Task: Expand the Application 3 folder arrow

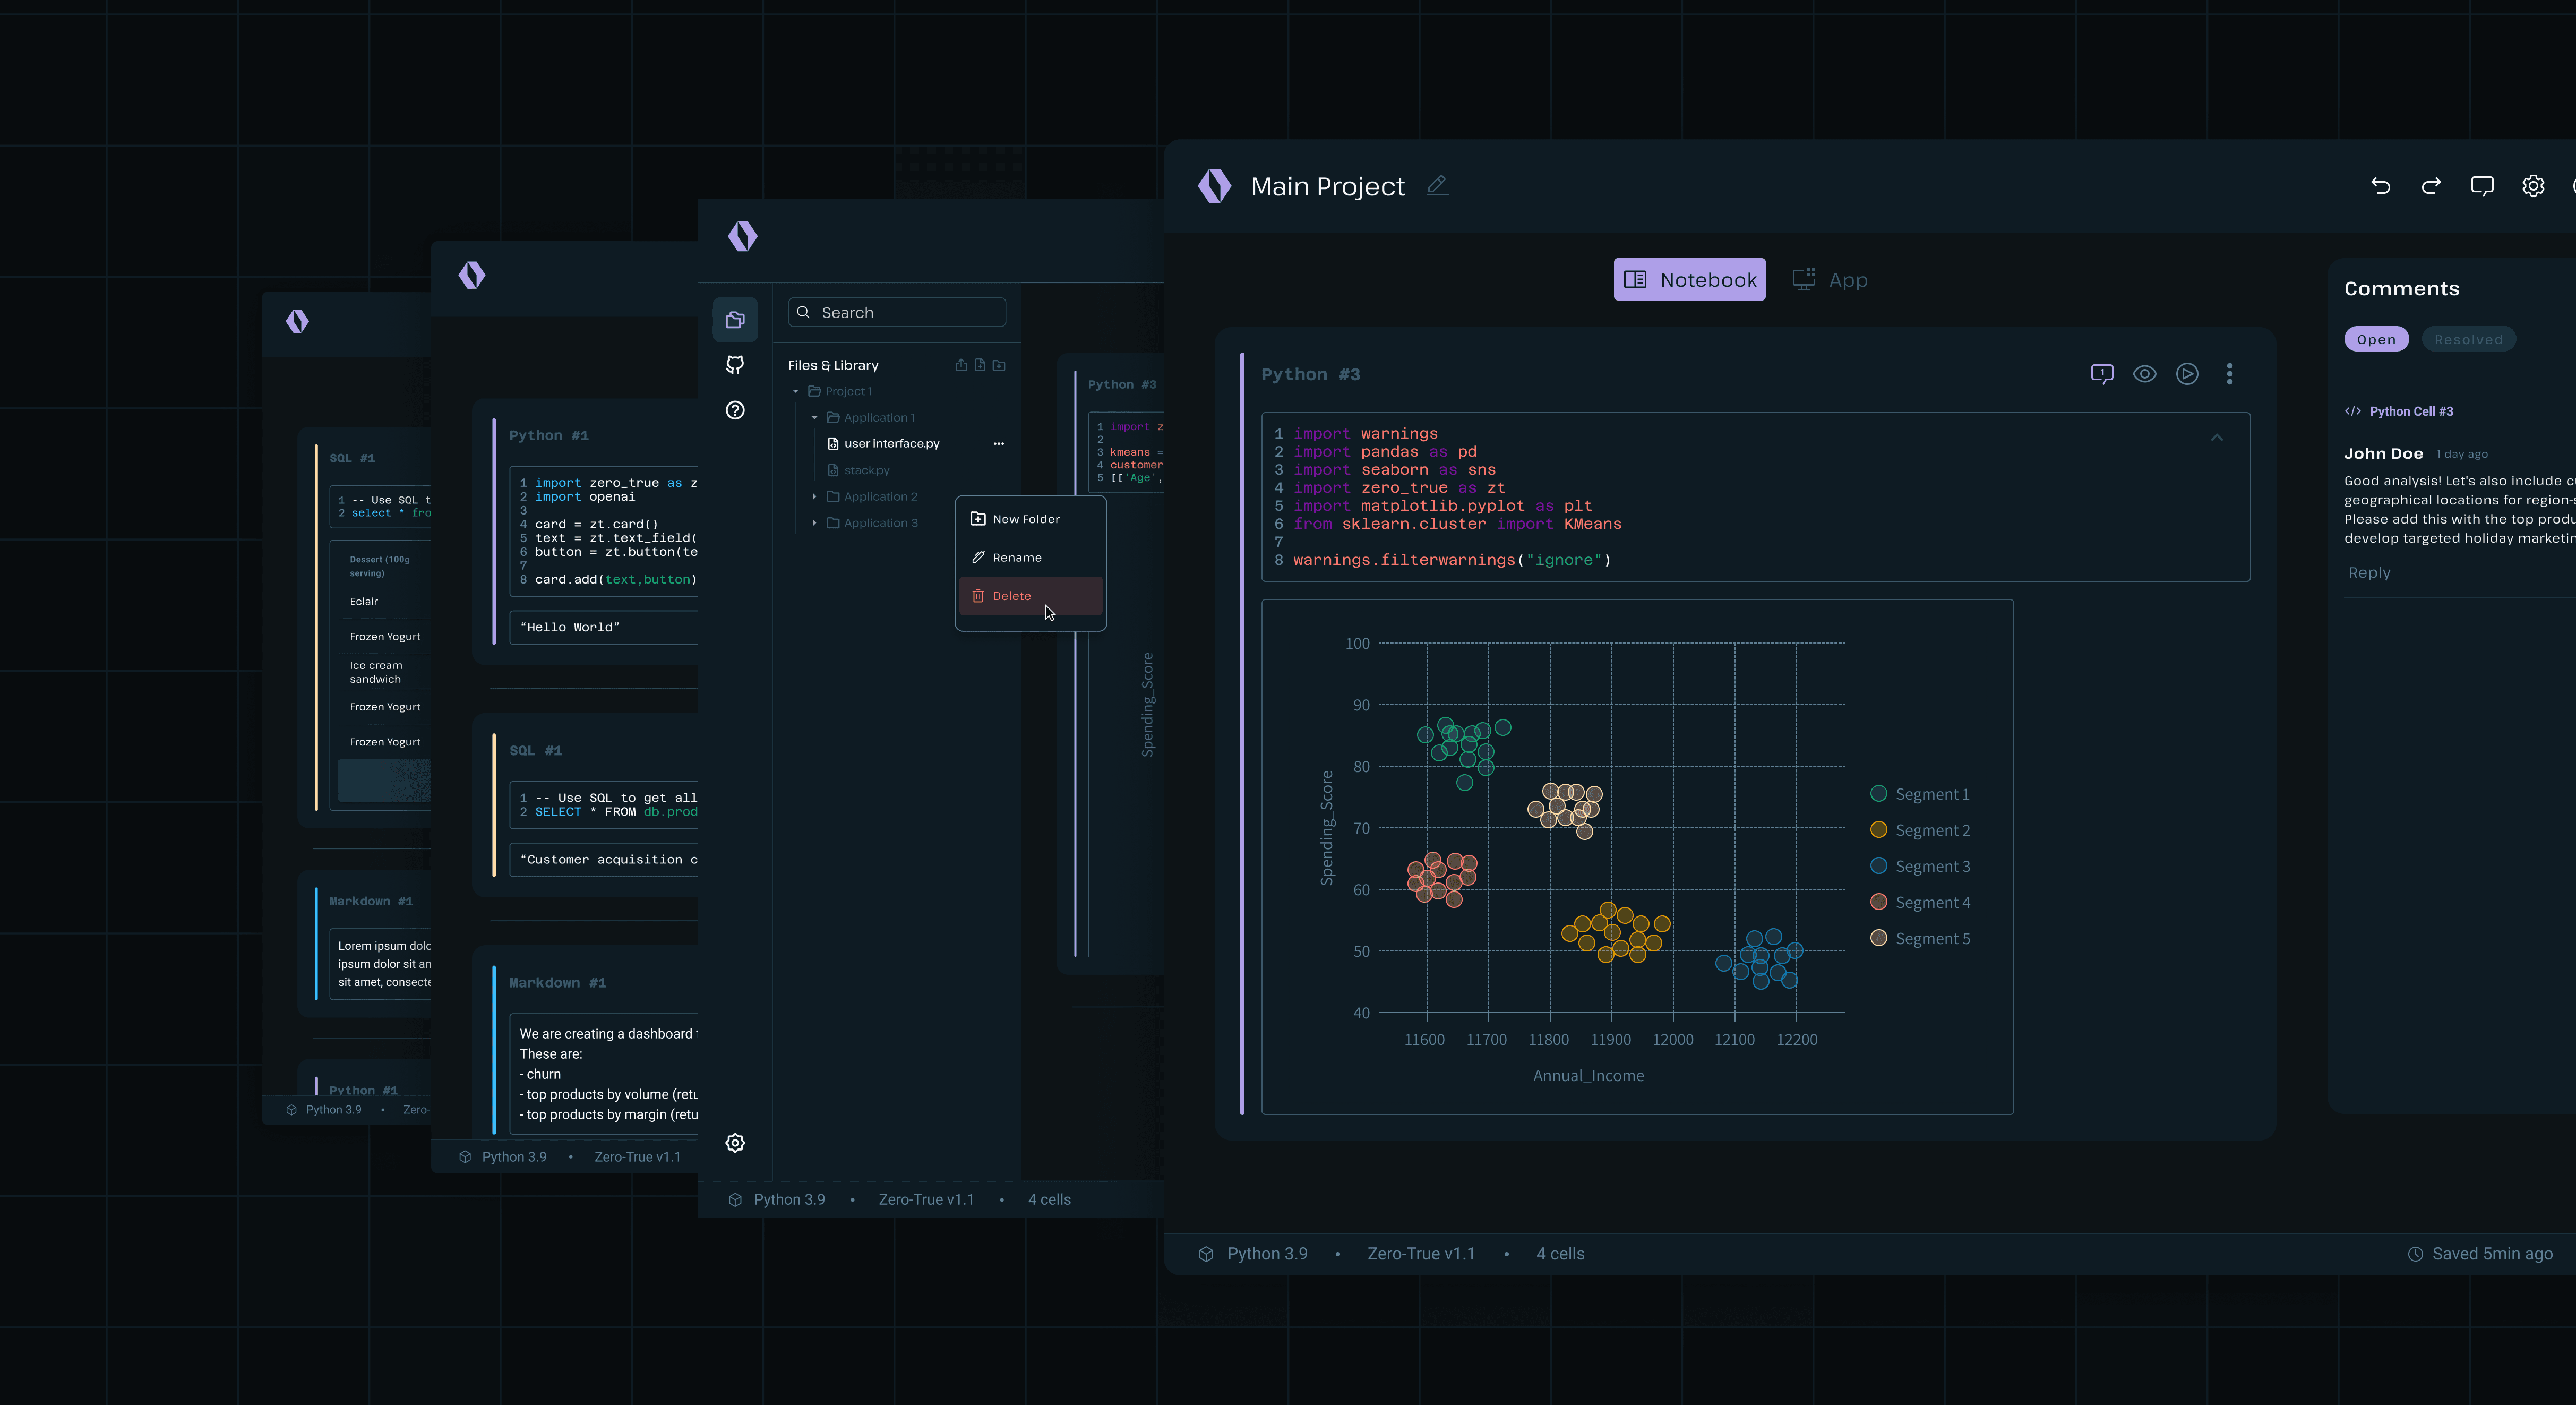Action: (814, 522)
